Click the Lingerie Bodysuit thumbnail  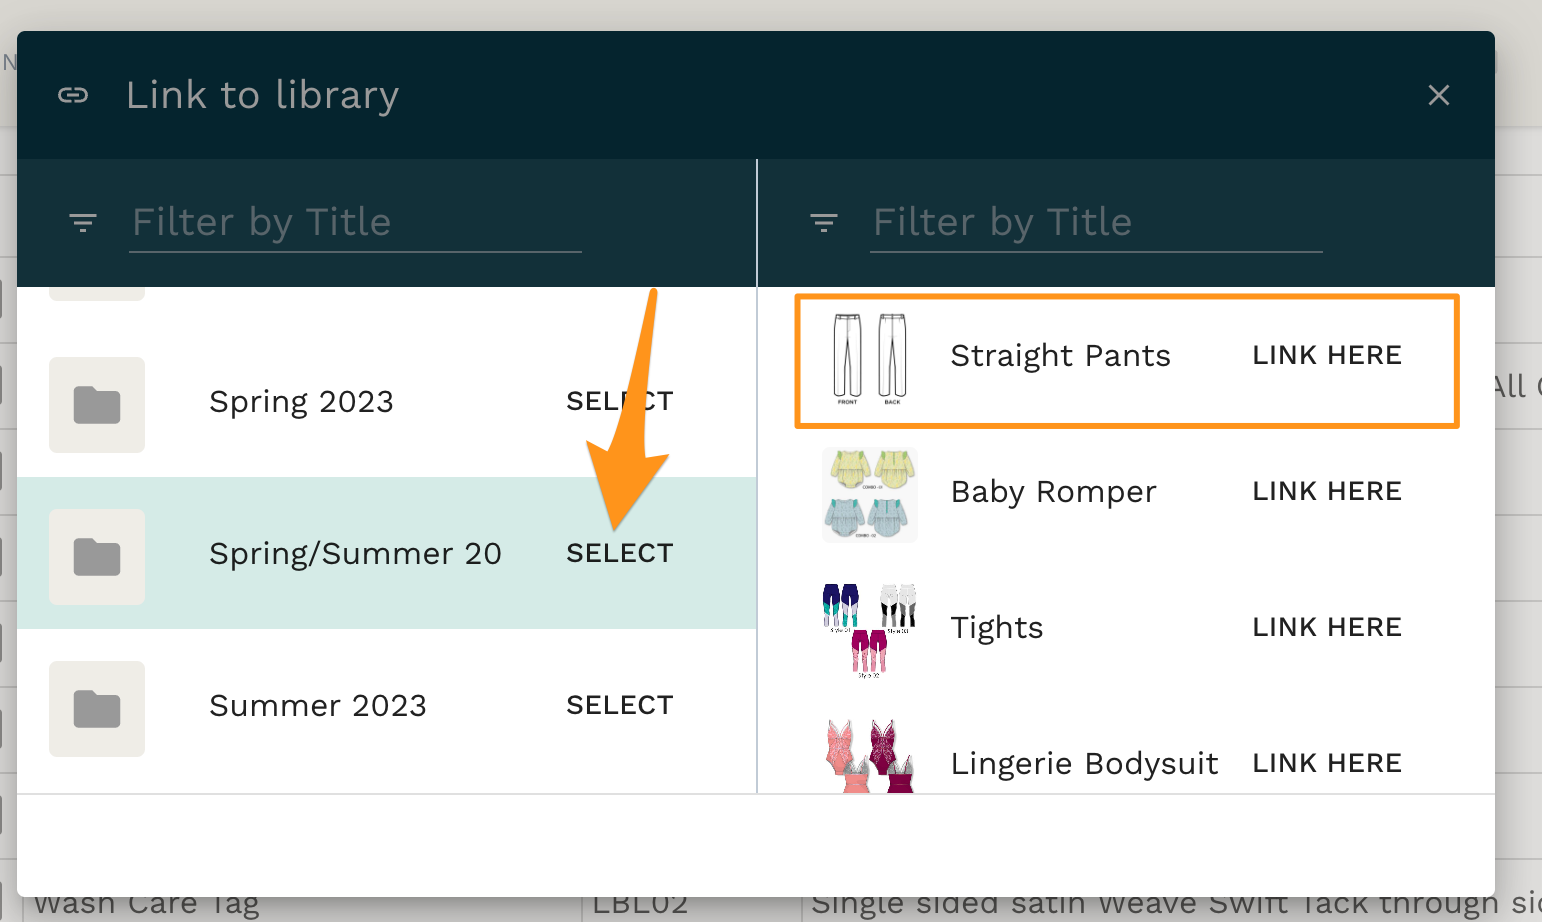pos(870,758)
